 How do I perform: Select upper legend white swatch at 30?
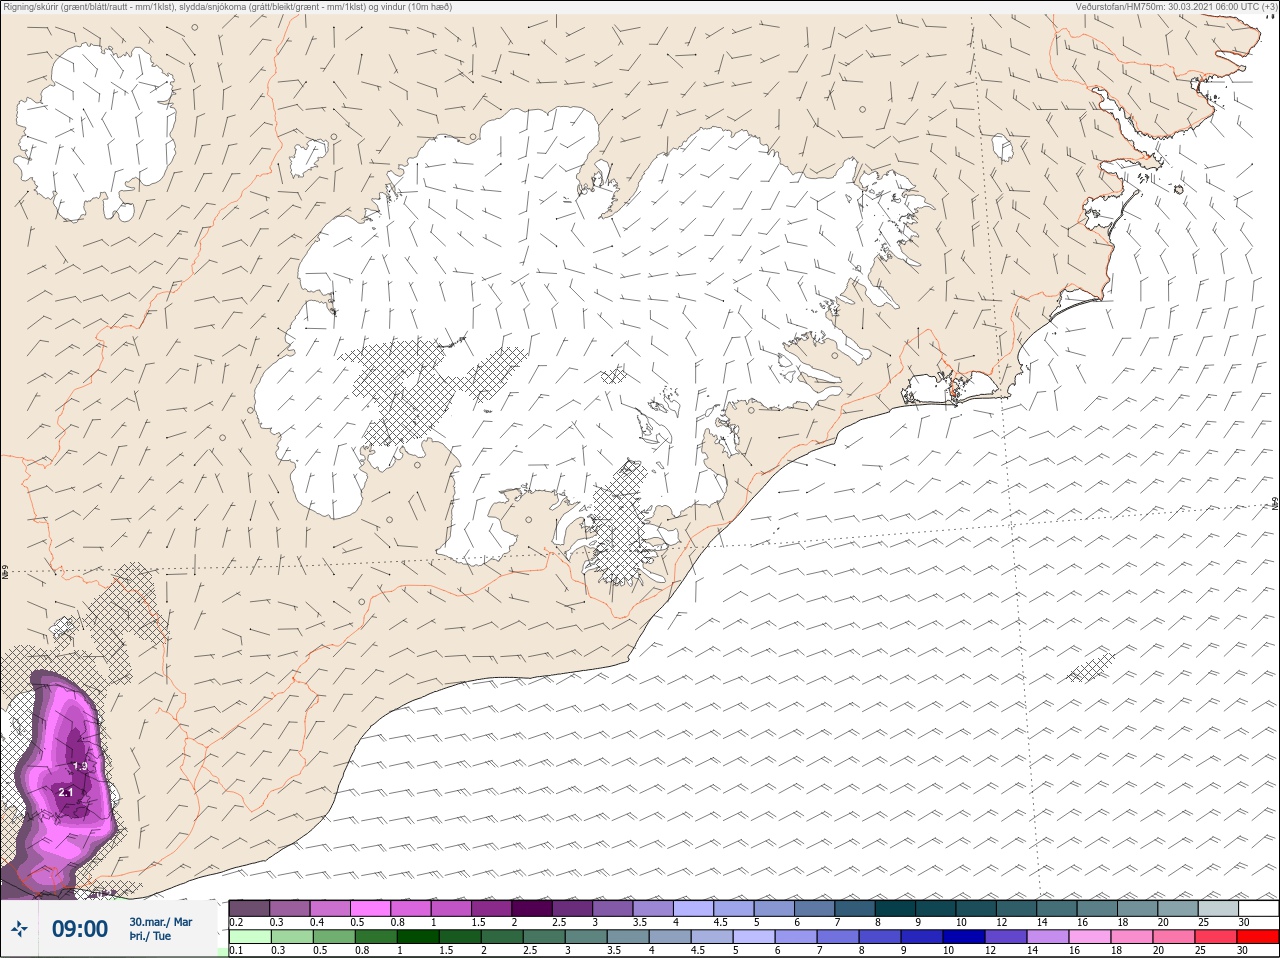coord(1259,908)
